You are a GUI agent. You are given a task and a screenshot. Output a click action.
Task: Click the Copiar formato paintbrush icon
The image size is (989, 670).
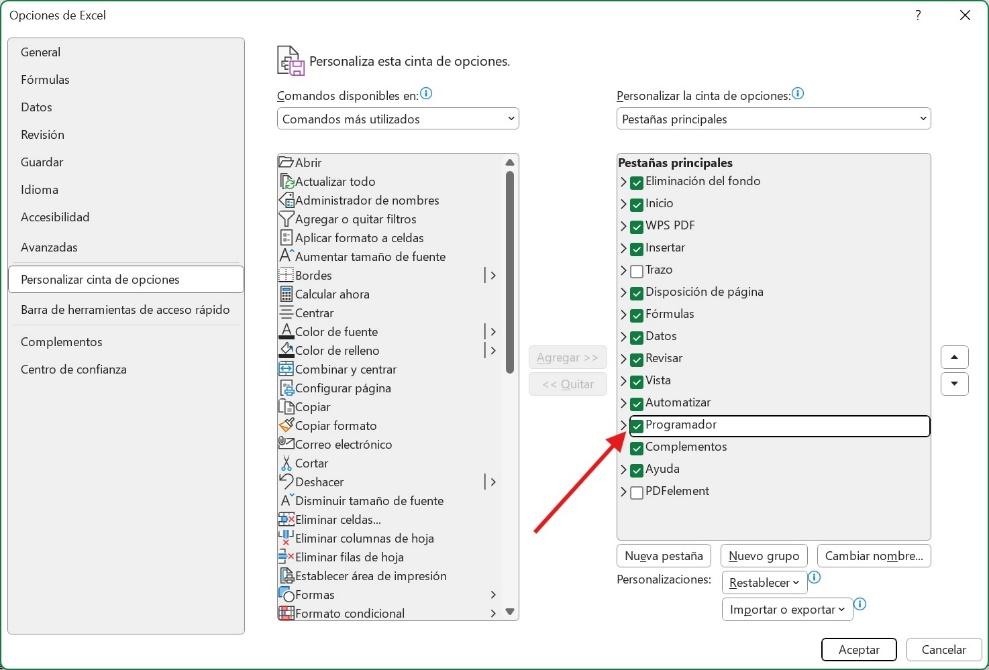[x=286, y=425]
